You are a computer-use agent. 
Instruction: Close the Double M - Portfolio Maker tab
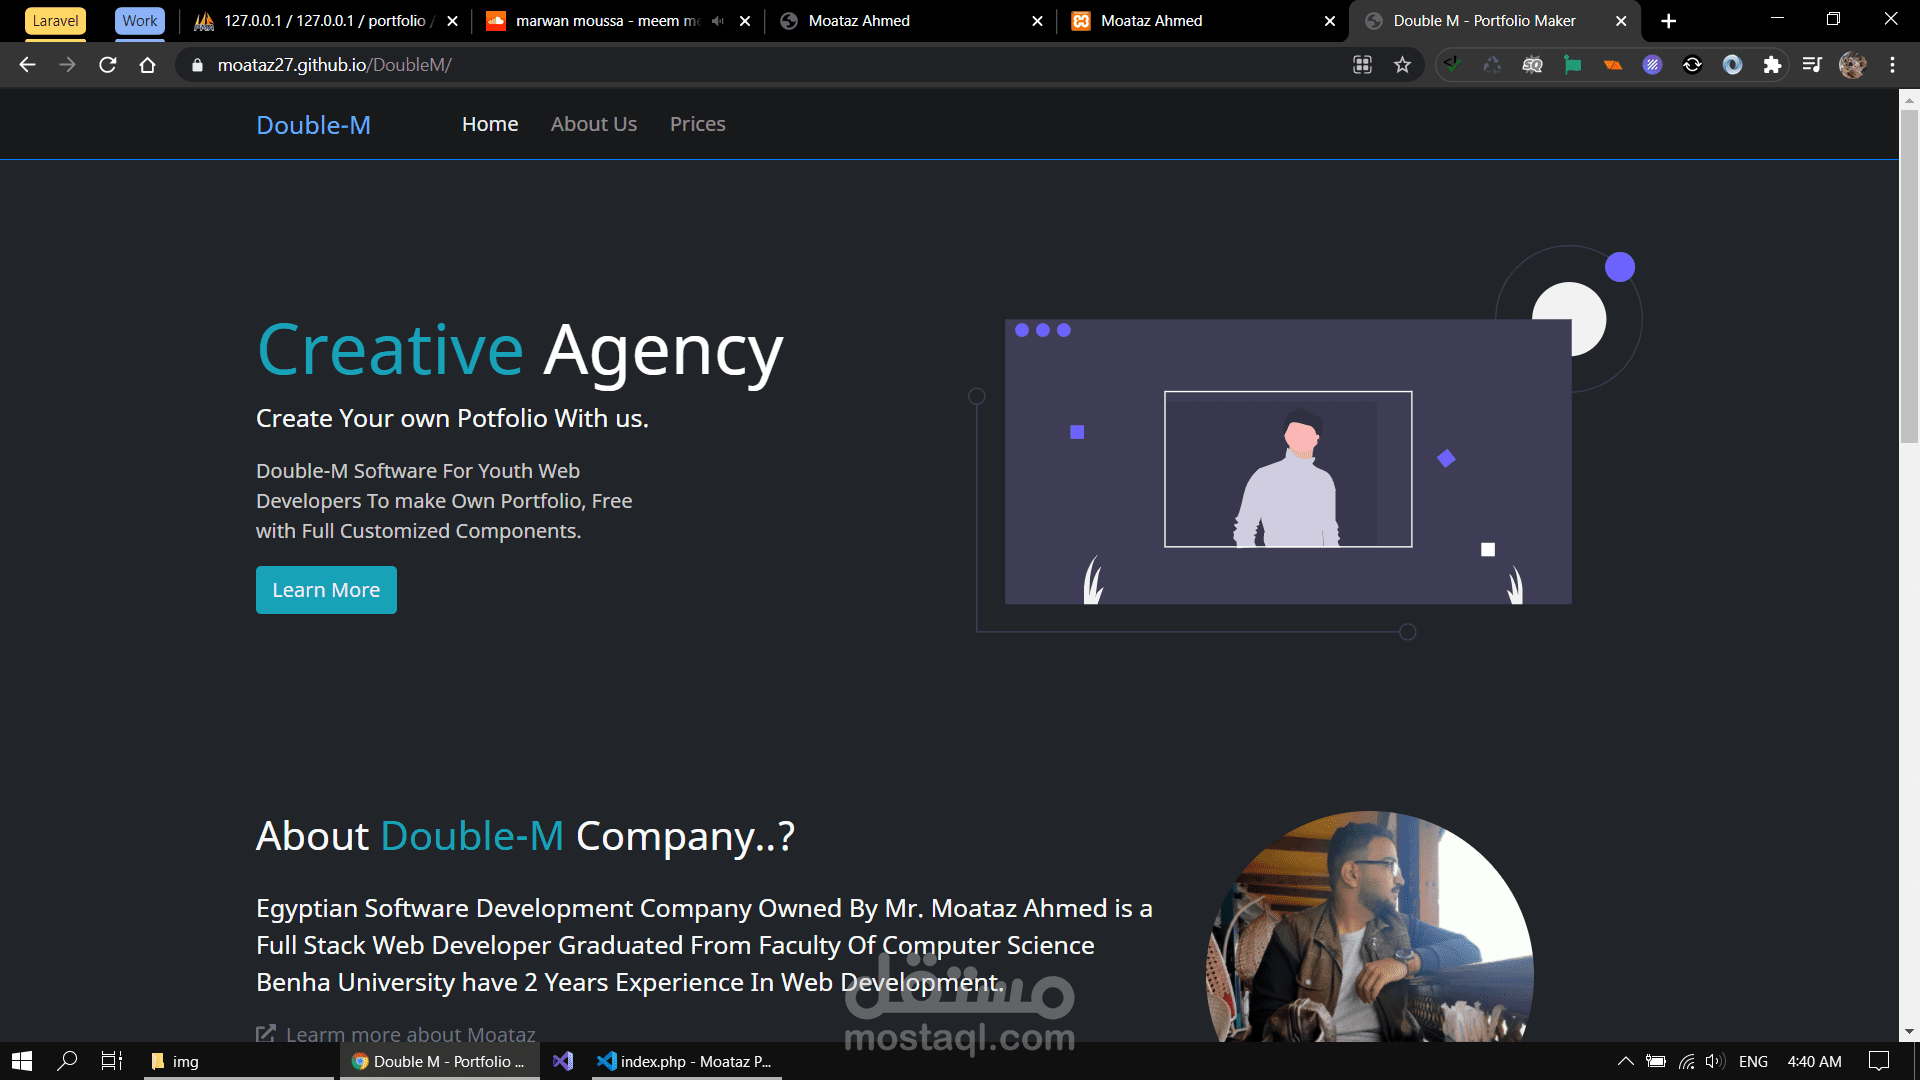click(1621, 21)
